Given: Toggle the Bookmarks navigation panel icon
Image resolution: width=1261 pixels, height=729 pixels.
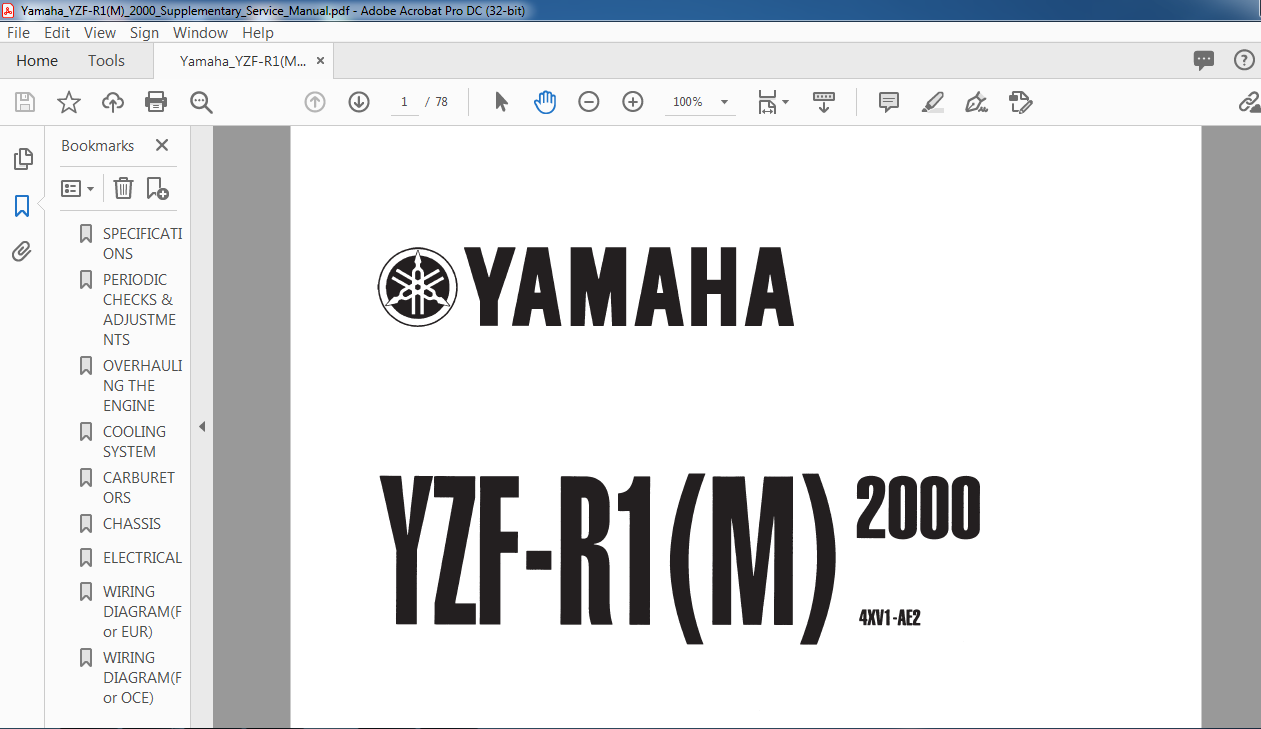Looking at the screenshot, I should (22, 206).
